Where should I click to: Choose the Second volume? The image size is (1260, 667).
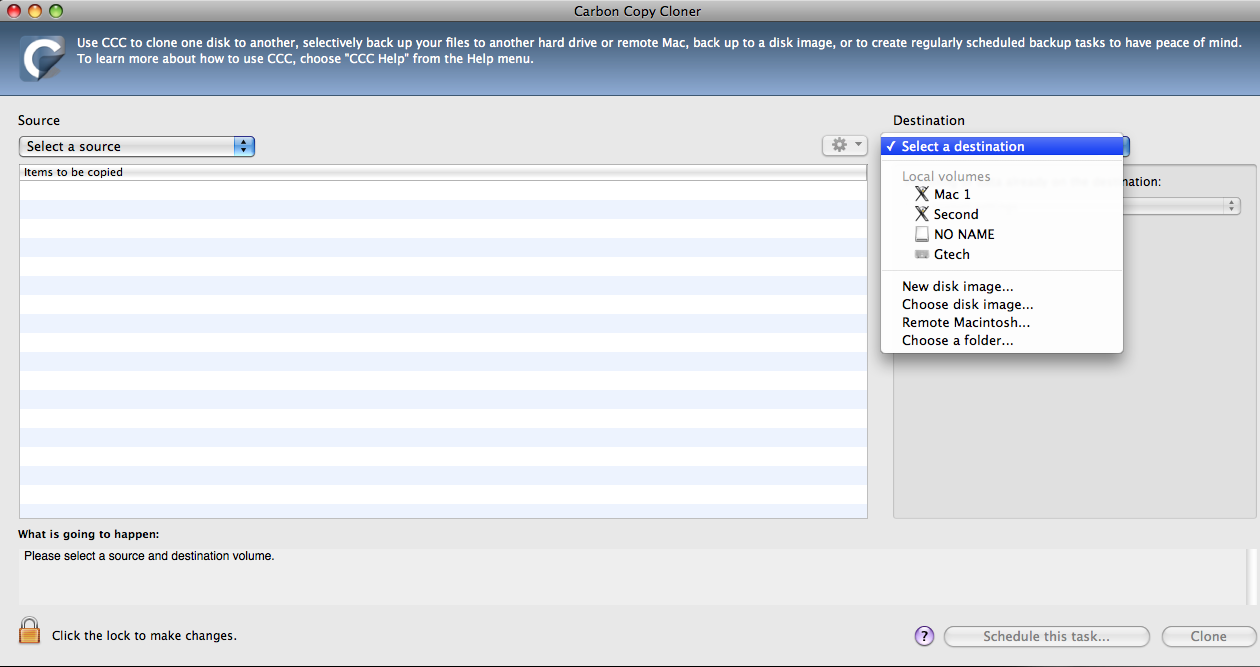[1002, 214]
